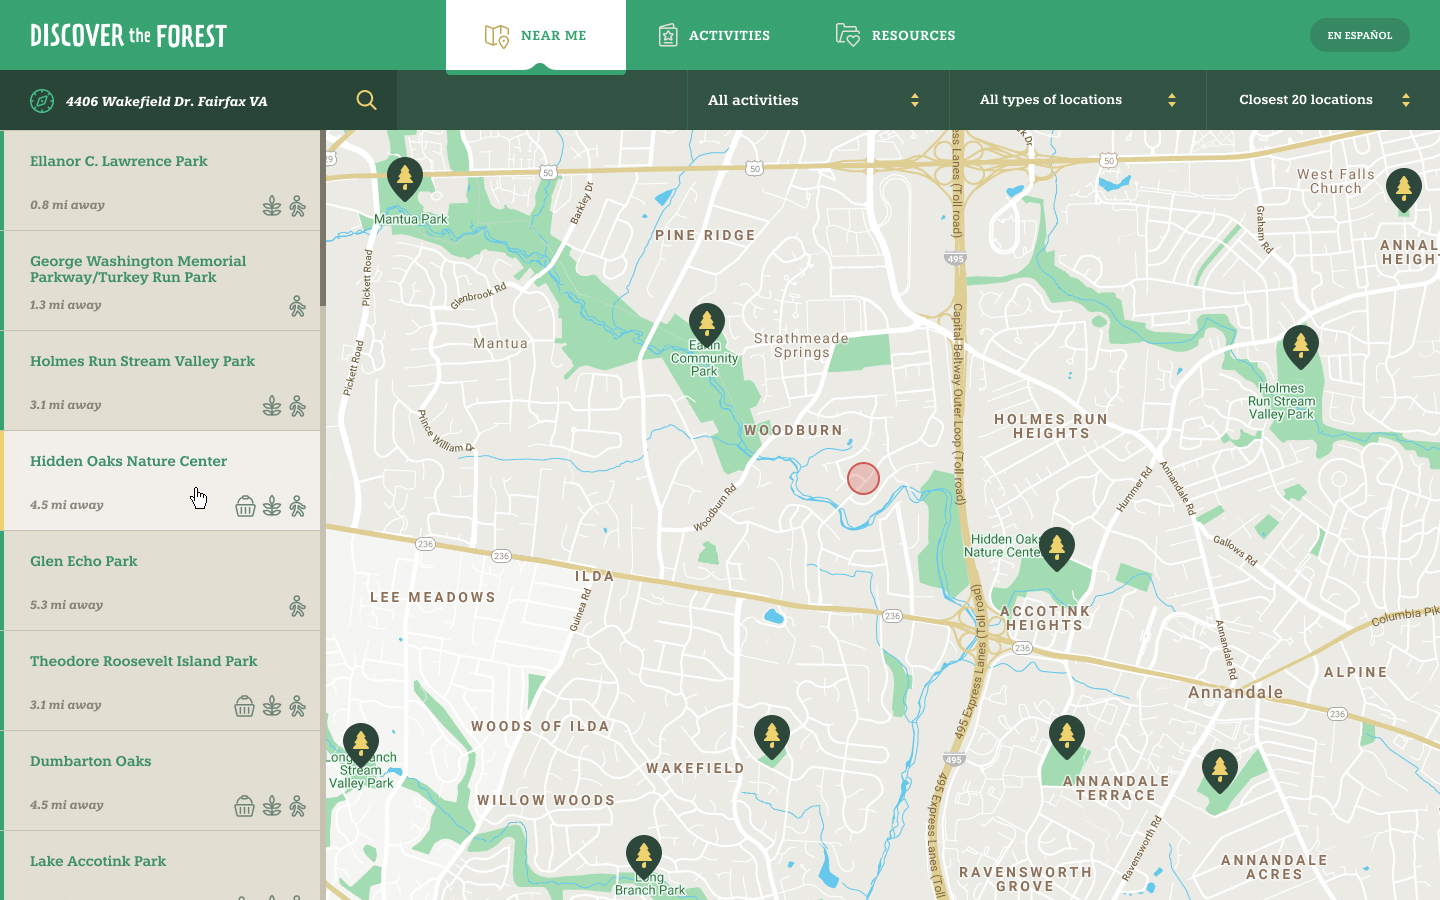The image size is (1440, 900).
Task: Click hiker icon for Hidden Oaks Nature Center
Action: (297, 506)
